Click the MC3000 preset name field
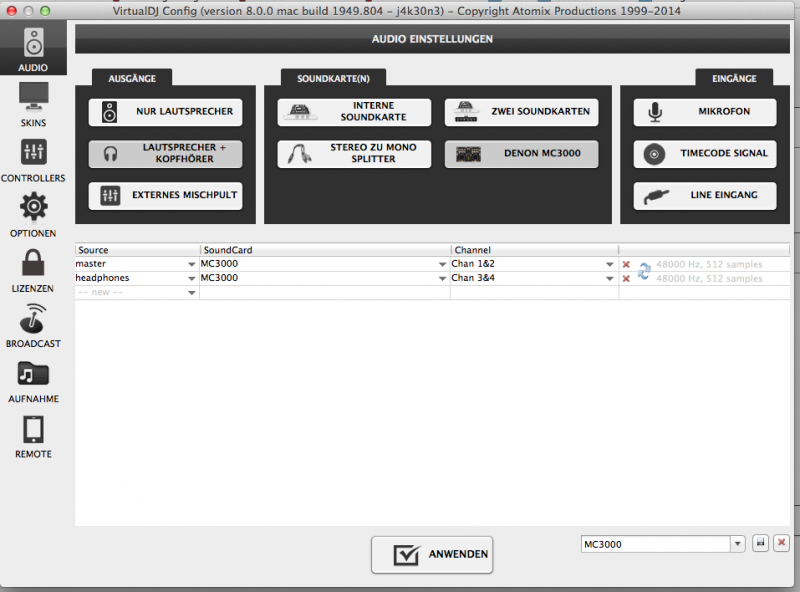 click(656, 544)
